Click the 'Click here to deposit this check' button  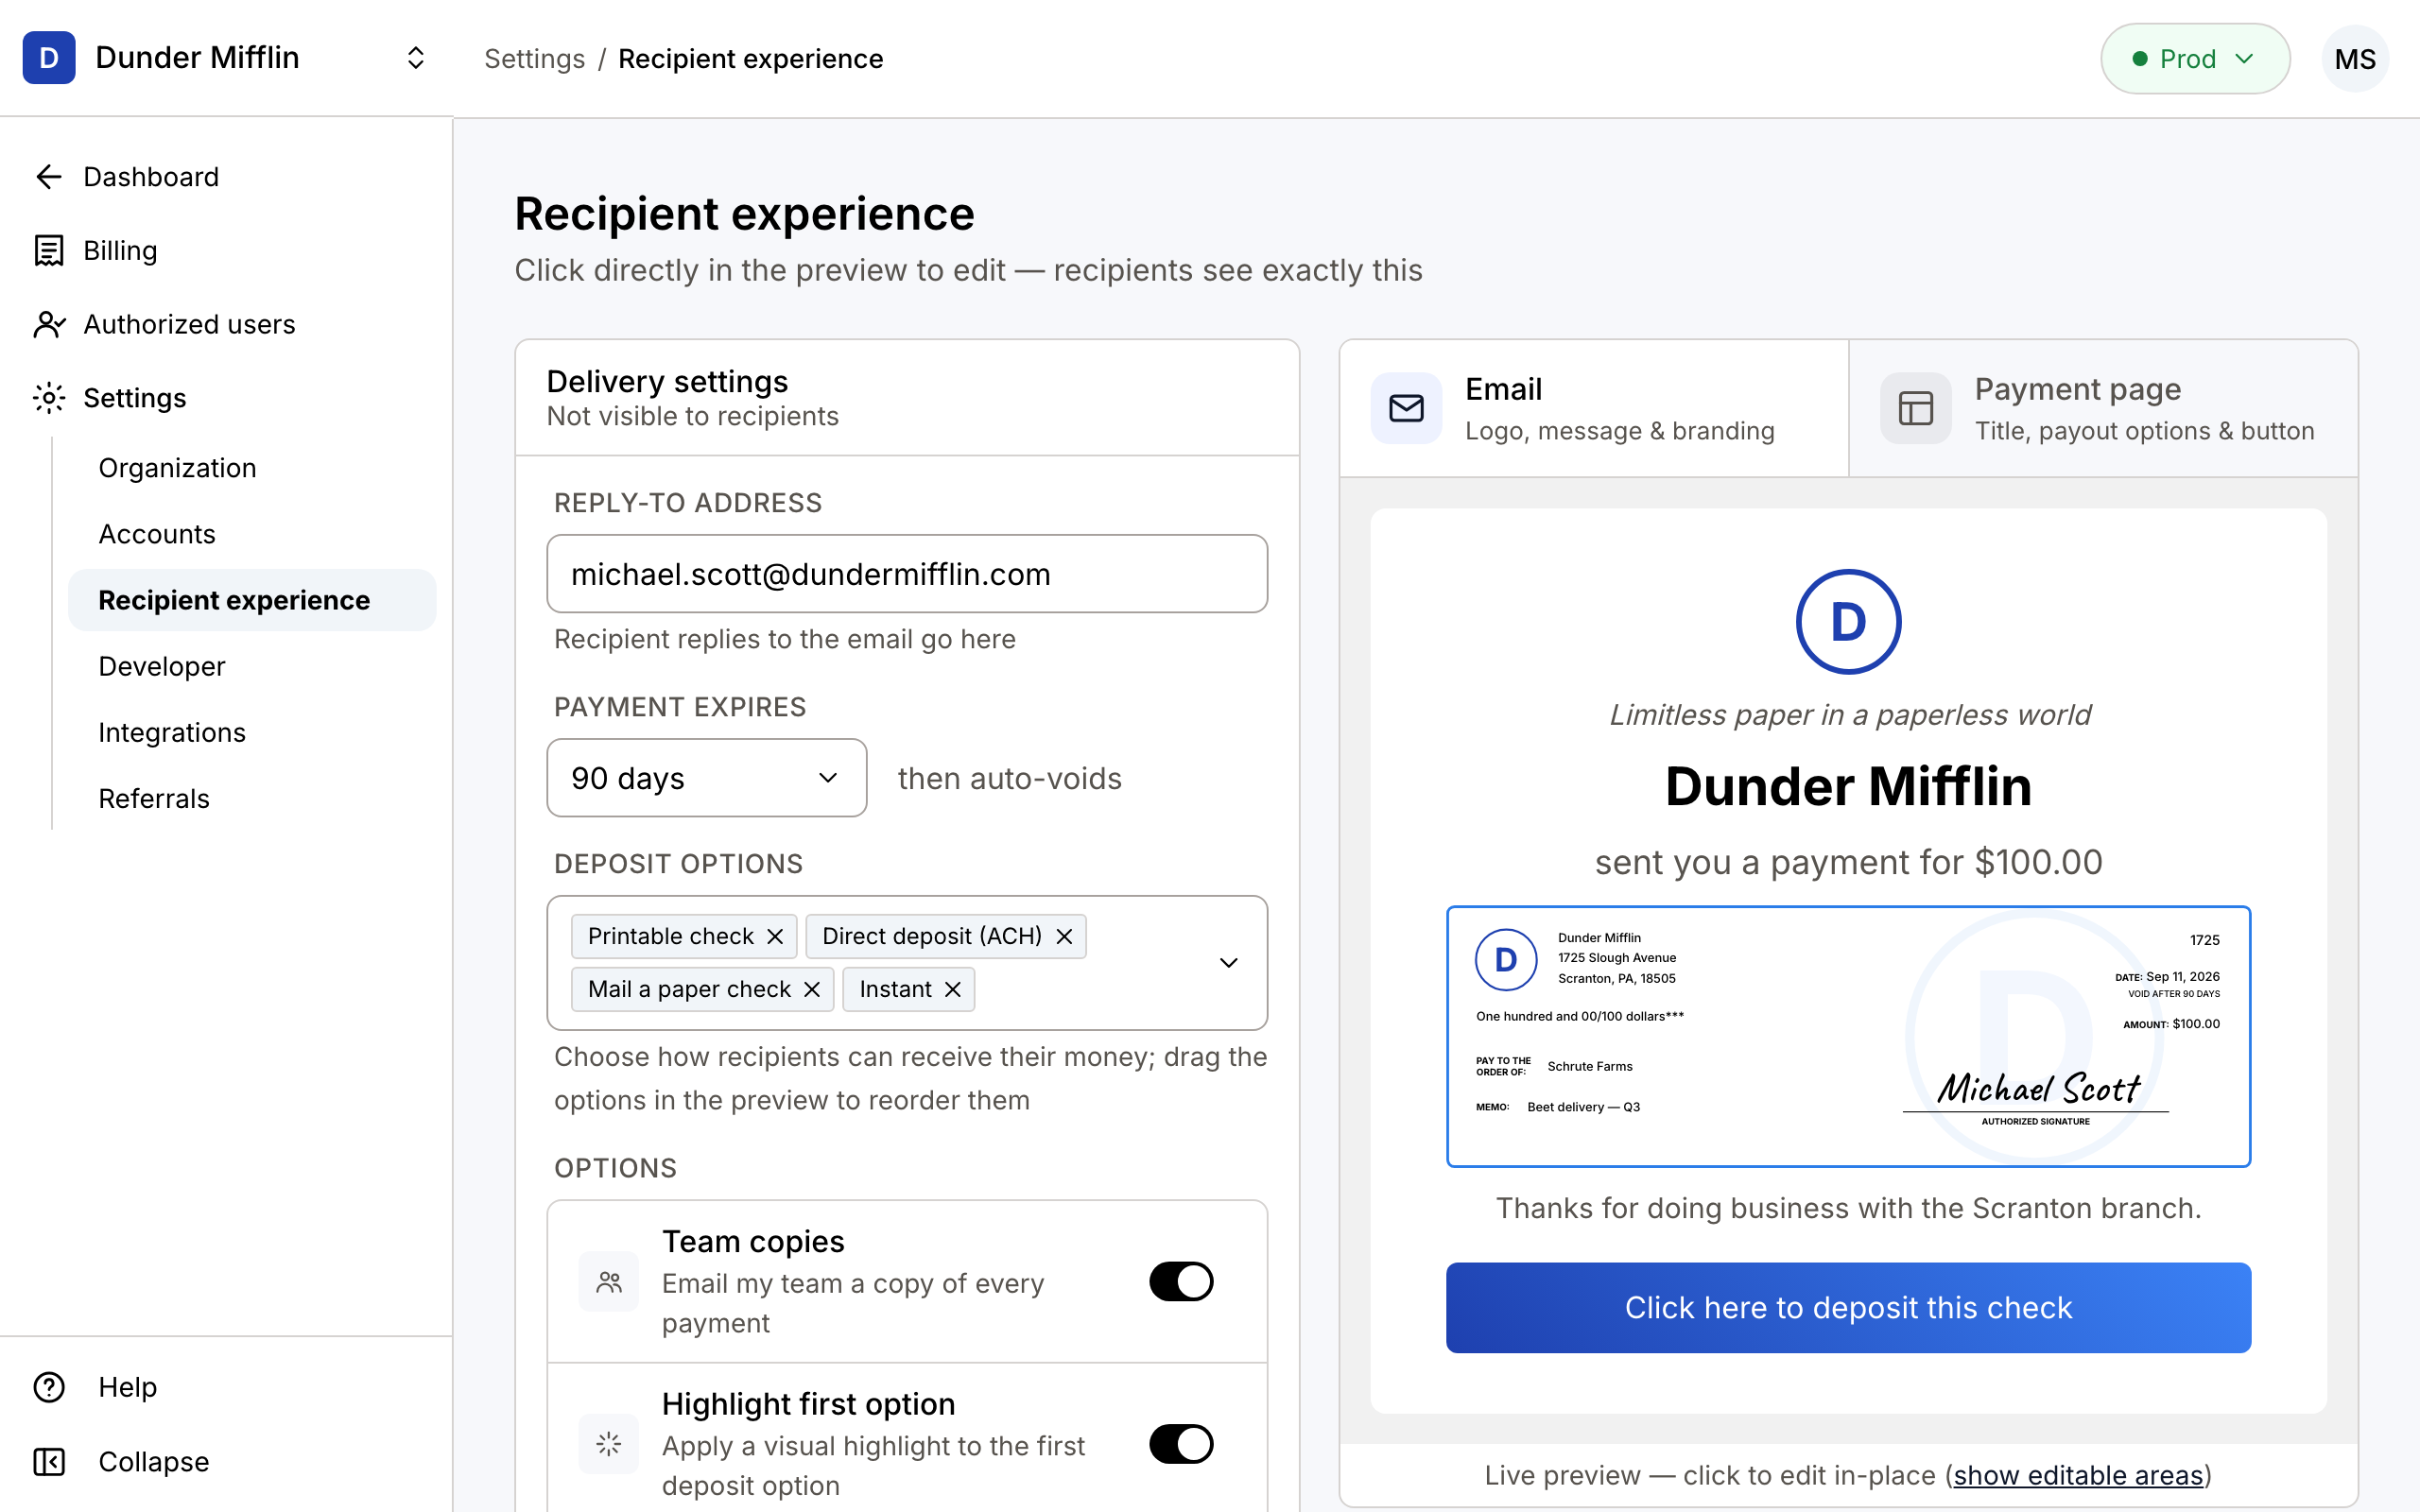pyautogui.click(x=1848, y=1308)
